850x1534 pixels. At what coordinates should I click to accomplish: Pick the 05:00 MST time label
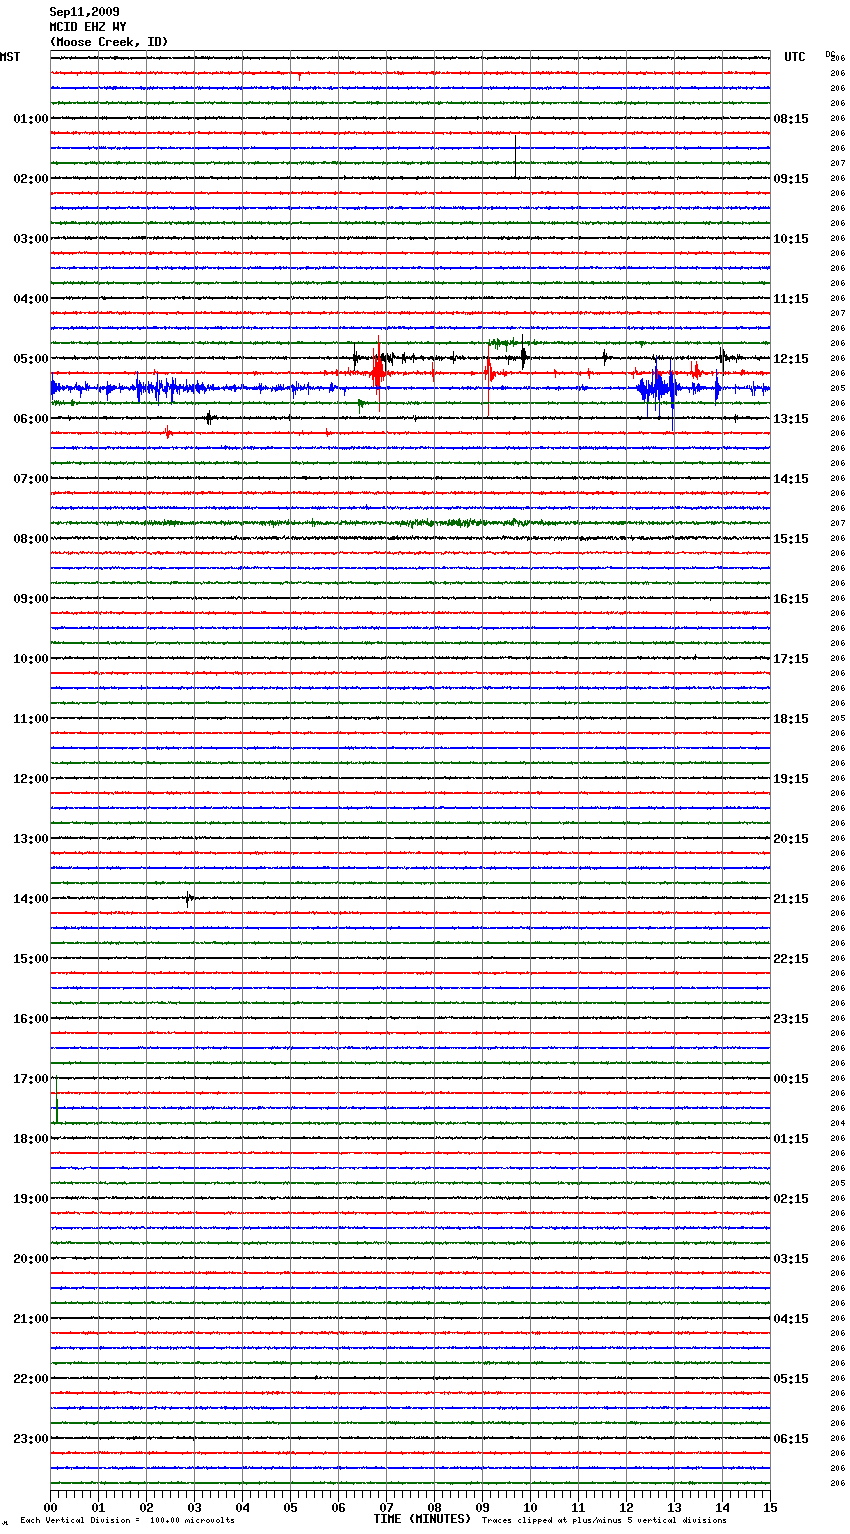coord(31,359)
